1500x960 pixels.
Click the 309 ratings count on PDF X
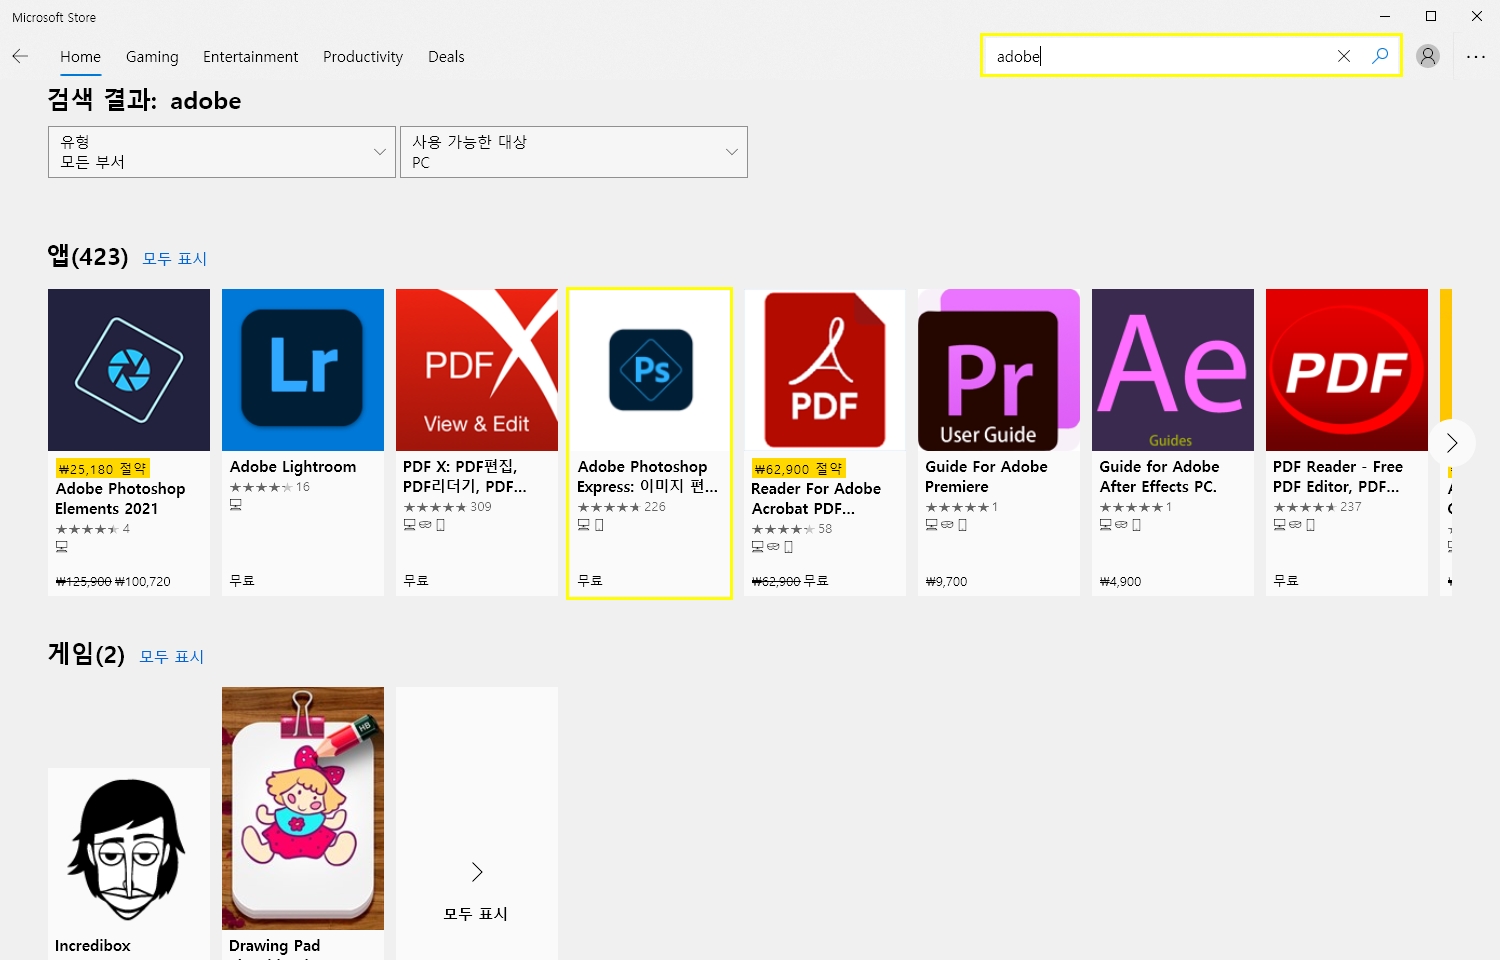[x=481, y=507]
